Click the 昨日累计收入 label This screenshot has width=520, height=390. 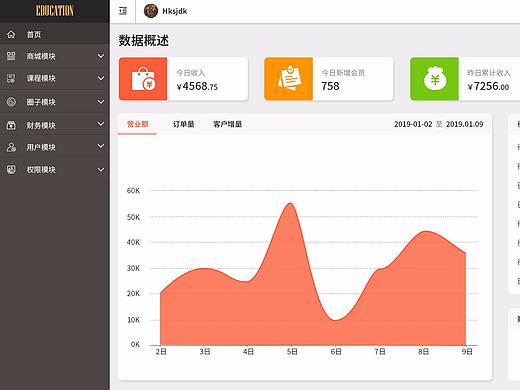(x=489, y=73)
